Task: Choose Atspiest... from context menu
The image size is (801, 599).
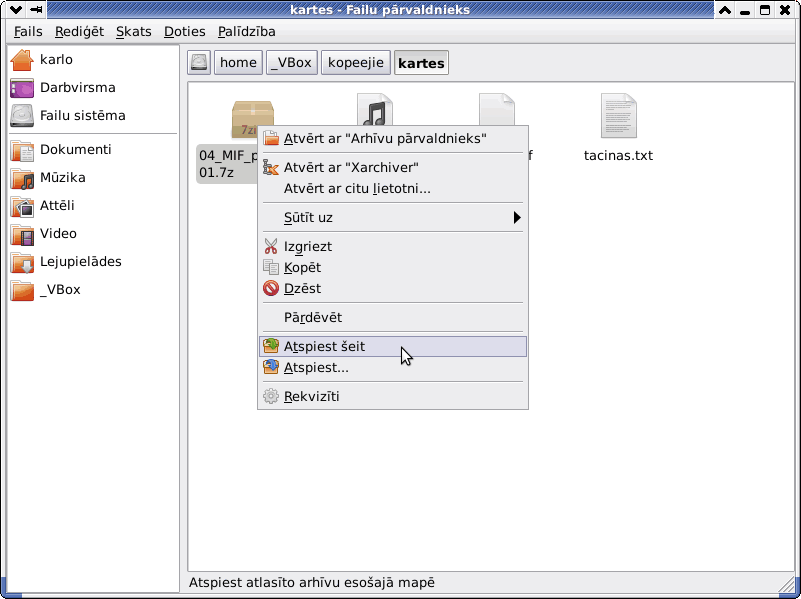Action: 393,368
